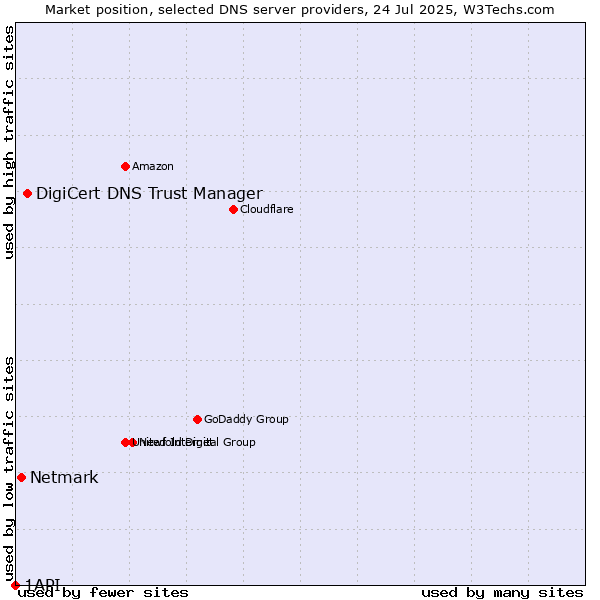Click the GoDaddy Group red data point
This screenshot has width=600, height=600.
(197, 419)
